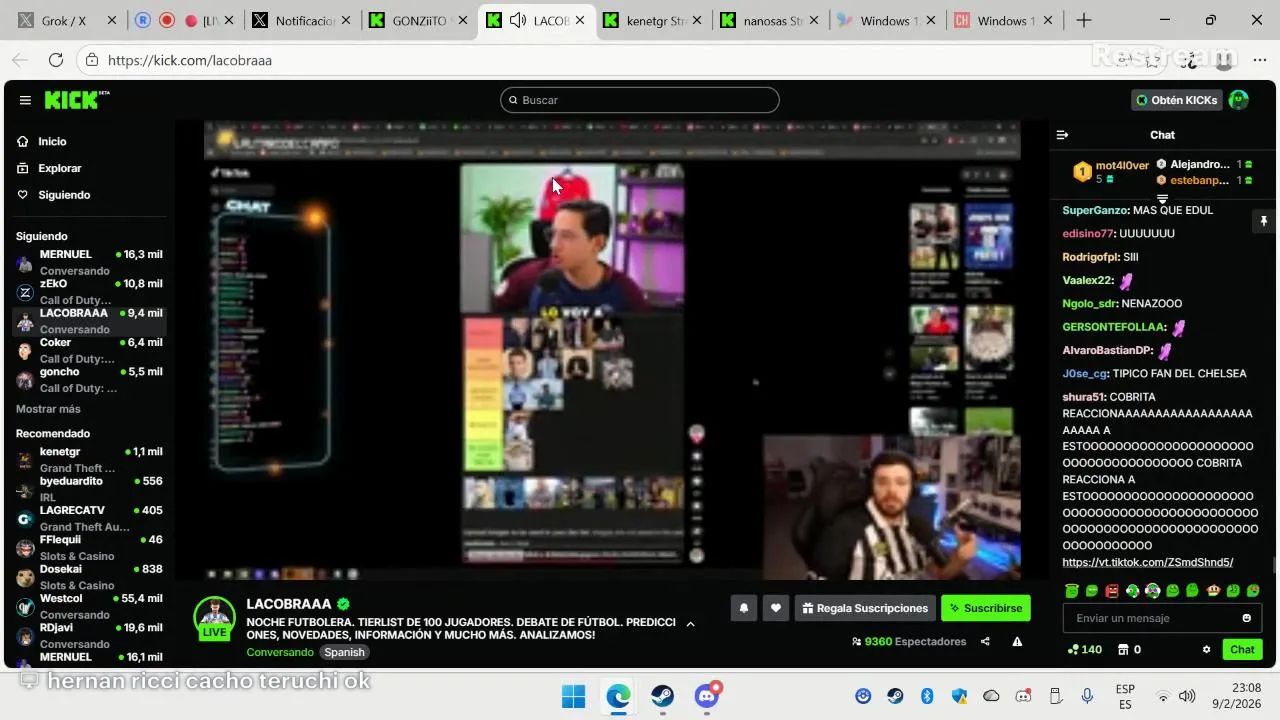Click the share stream icon
Image resolution: width=1280 pixels, height=720 pixels.
tap(985, 641)
